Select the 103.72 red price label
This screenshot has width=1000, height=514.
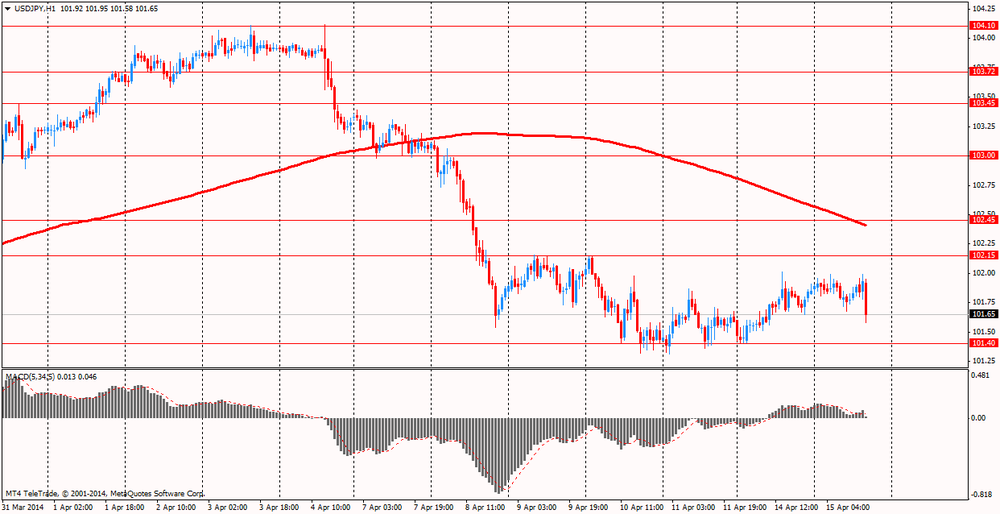point(983,72)
